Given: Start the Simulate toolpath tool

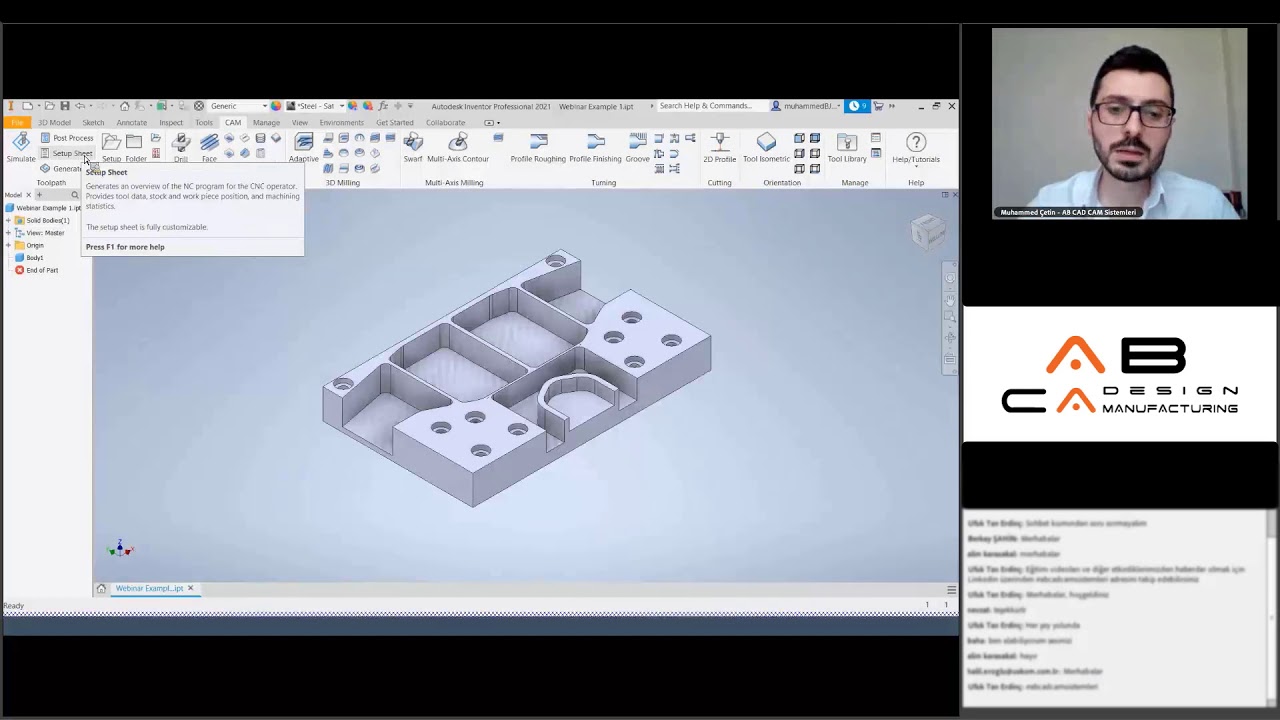Looking at the screenshot, I should click(x=20, y=148).
